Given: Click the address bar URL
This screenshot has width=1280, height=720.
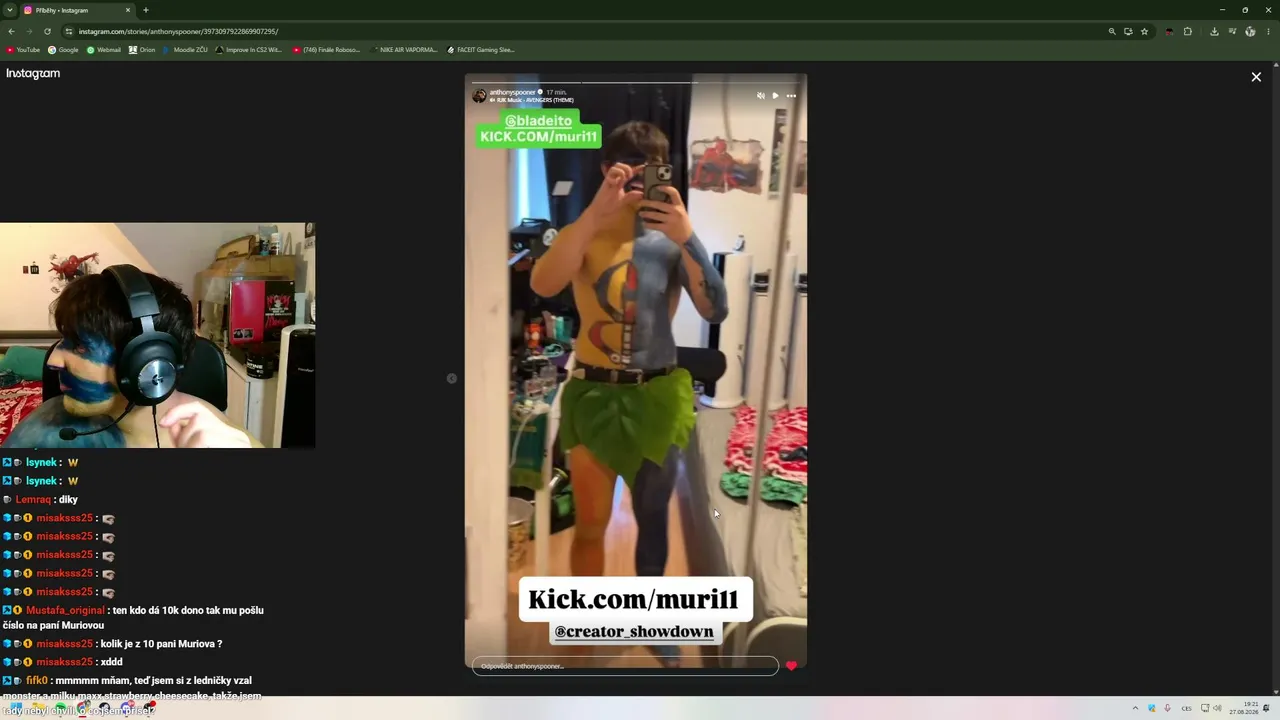Looking at the screenshot, I should click(179, 31).
